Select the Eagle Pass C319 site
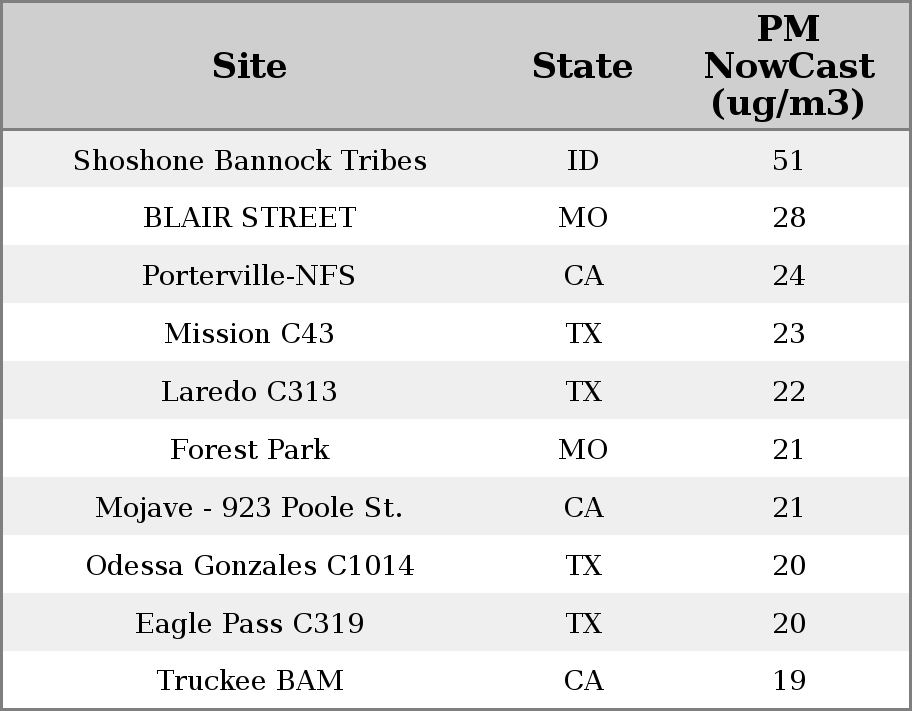912x711 pixels. point(249,624)
